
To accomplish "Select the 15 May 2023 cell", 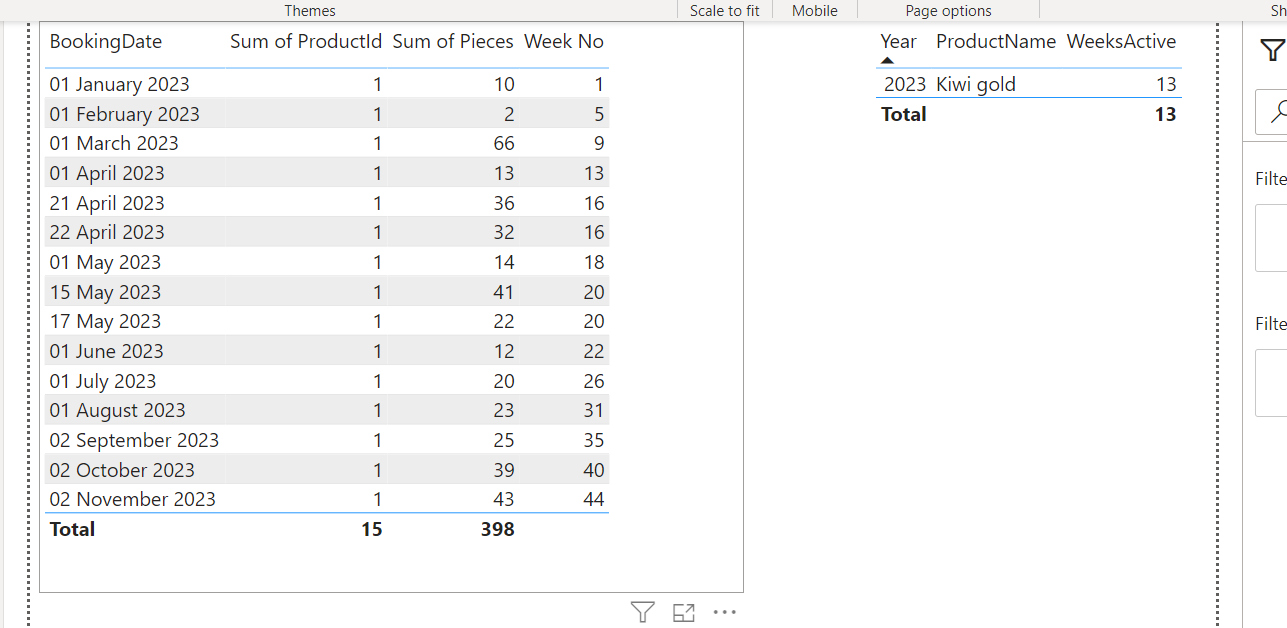I will pos(105,292).
